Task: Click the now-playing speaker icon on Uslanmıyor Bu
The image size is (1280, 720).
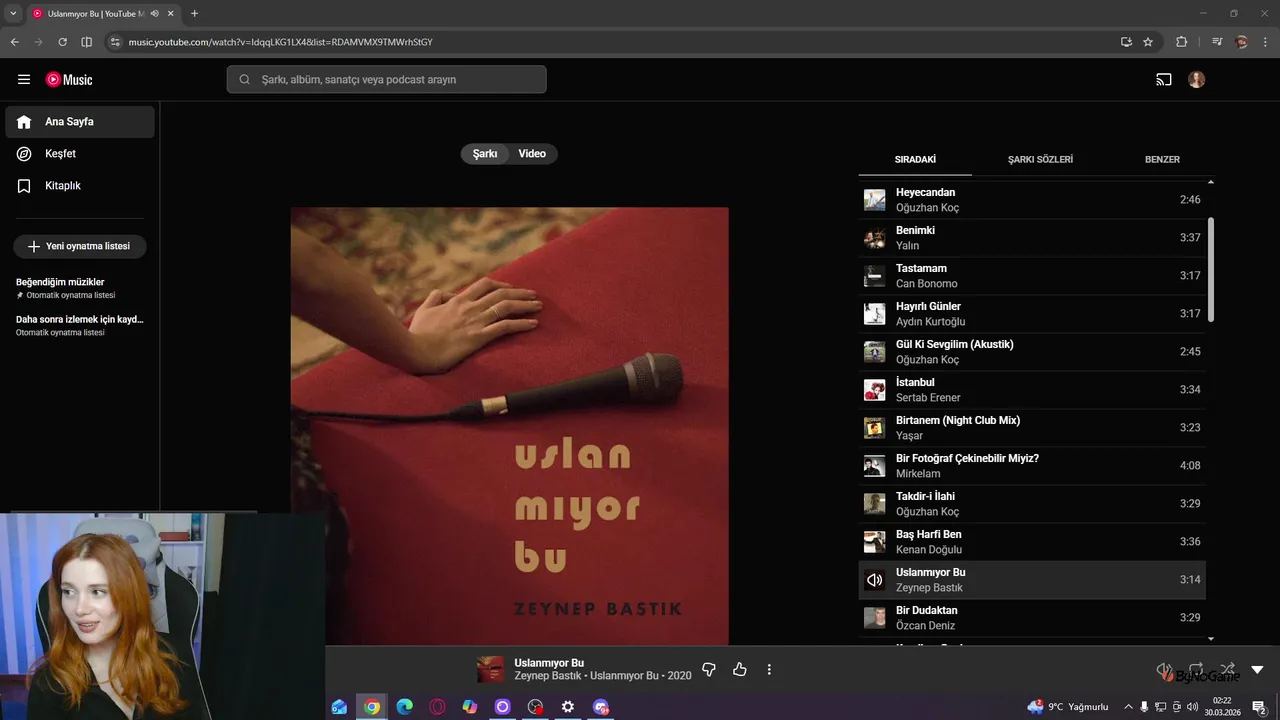Action: click(875, 580)
